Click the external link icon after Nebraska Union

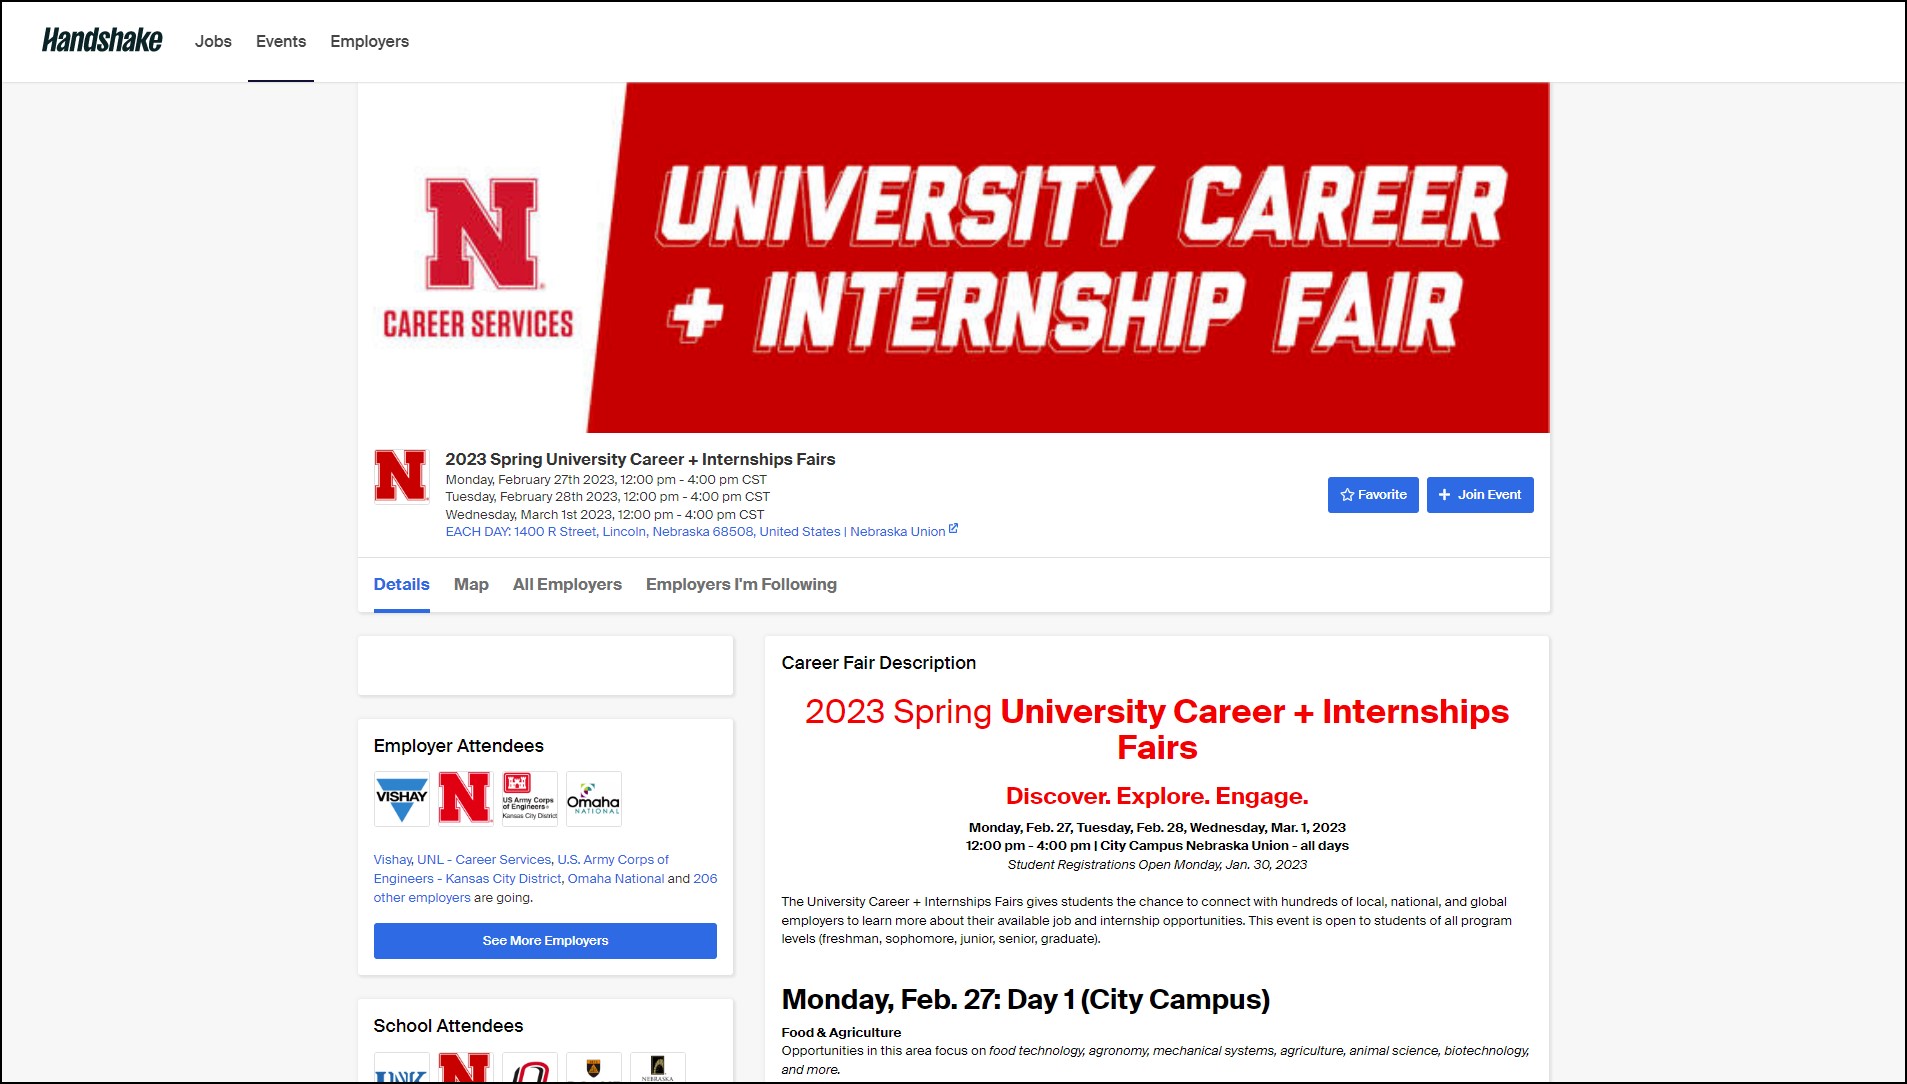(x=953, y=529)
